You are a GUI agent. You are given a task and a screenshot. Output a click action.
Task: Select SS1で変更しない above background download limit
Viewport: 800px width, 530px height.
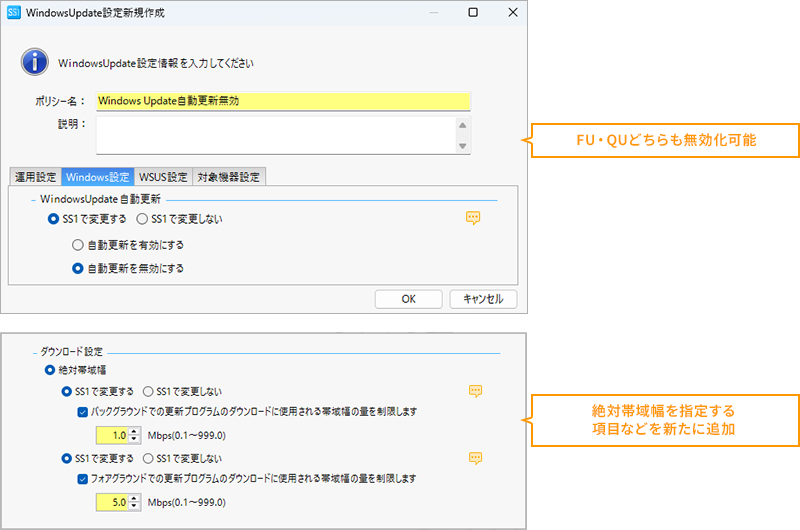click(x=182, y=391)
